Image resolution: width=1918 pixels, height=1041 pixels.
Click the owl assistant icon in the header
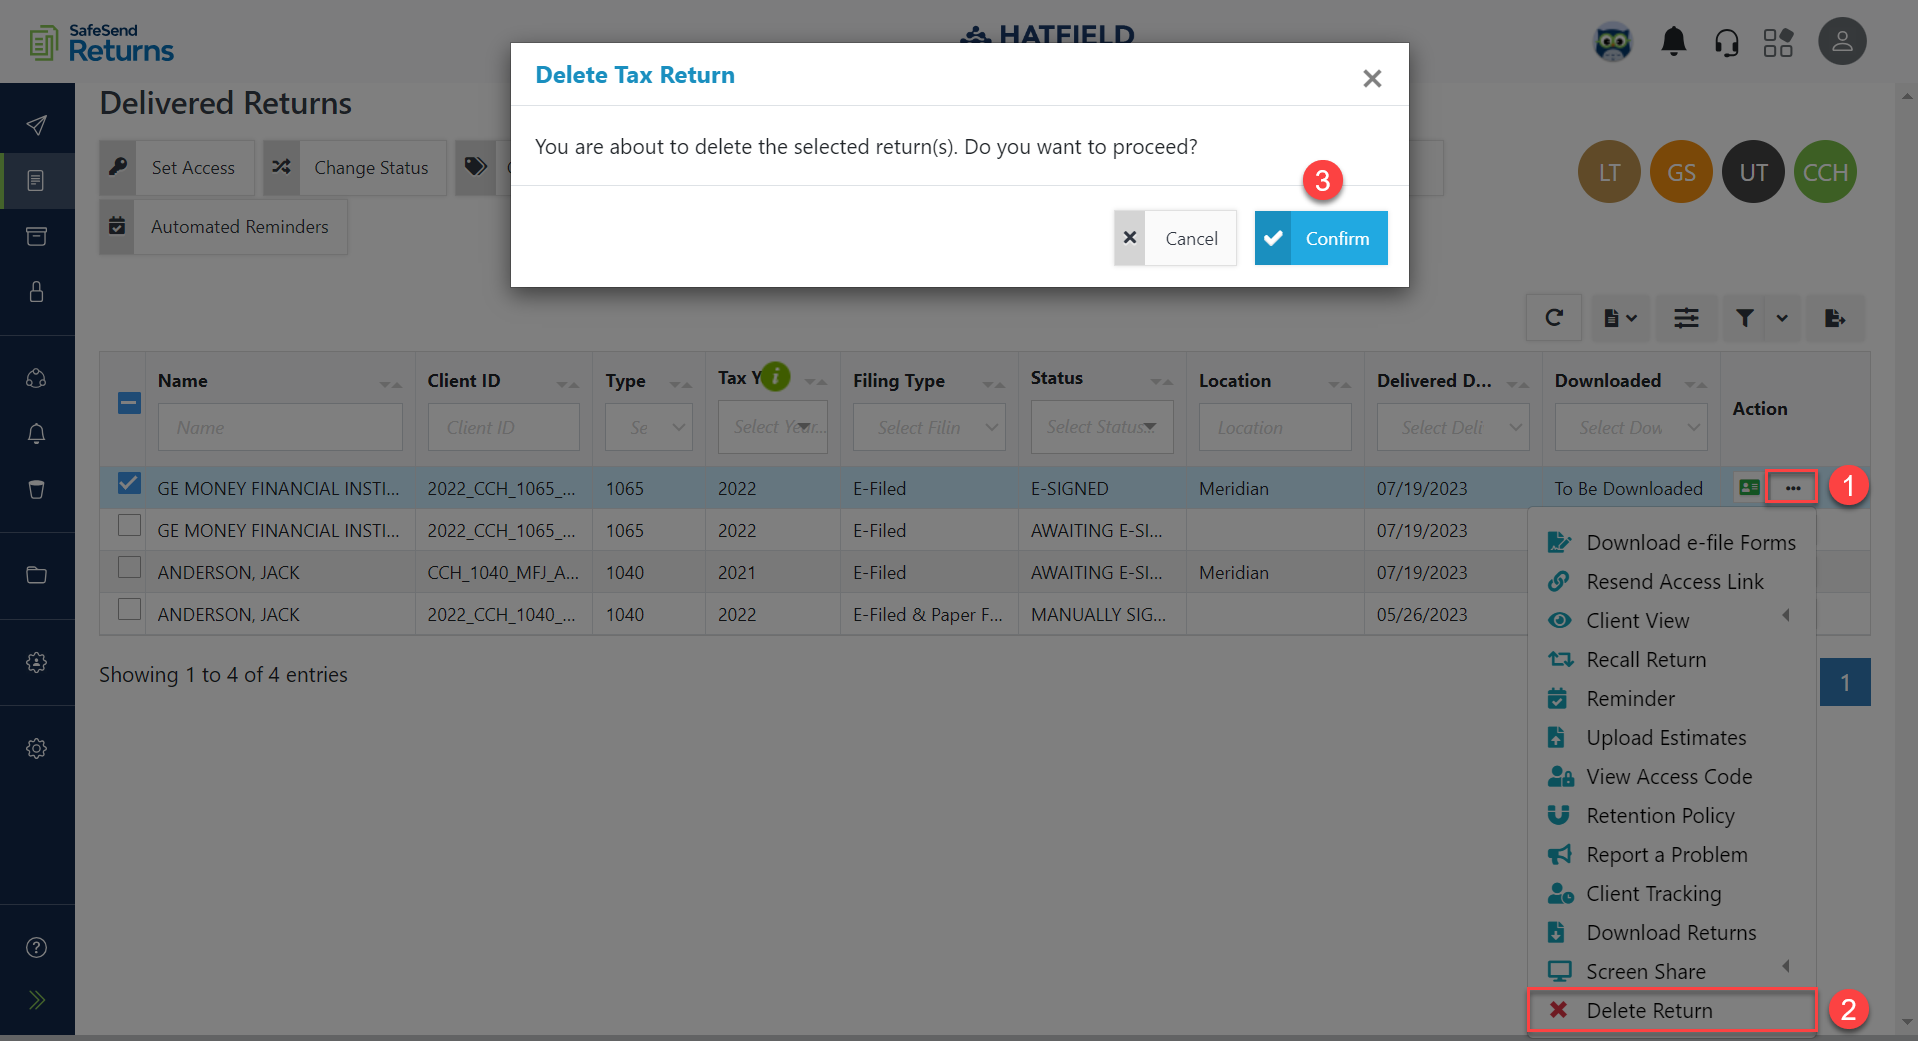[1612, 42]
